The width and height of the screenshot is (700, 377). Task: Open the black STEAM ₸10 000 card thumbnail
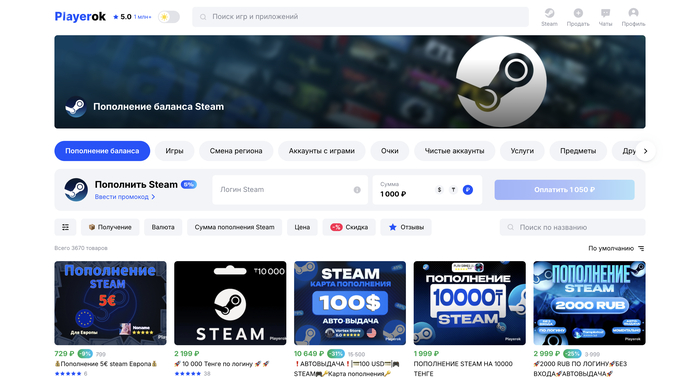(x=230, y=303)
